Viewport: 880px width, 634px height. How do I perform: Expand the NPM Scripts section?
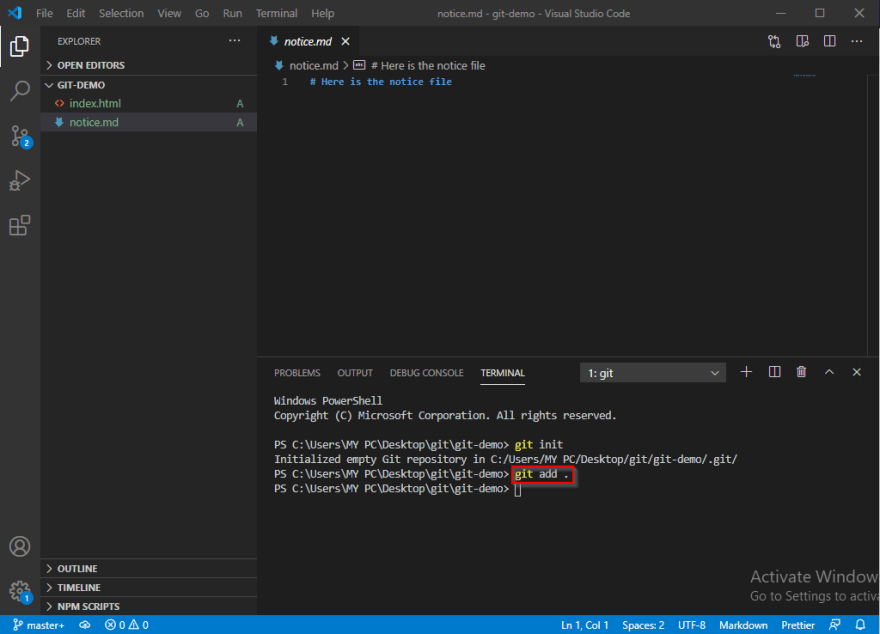149,607
